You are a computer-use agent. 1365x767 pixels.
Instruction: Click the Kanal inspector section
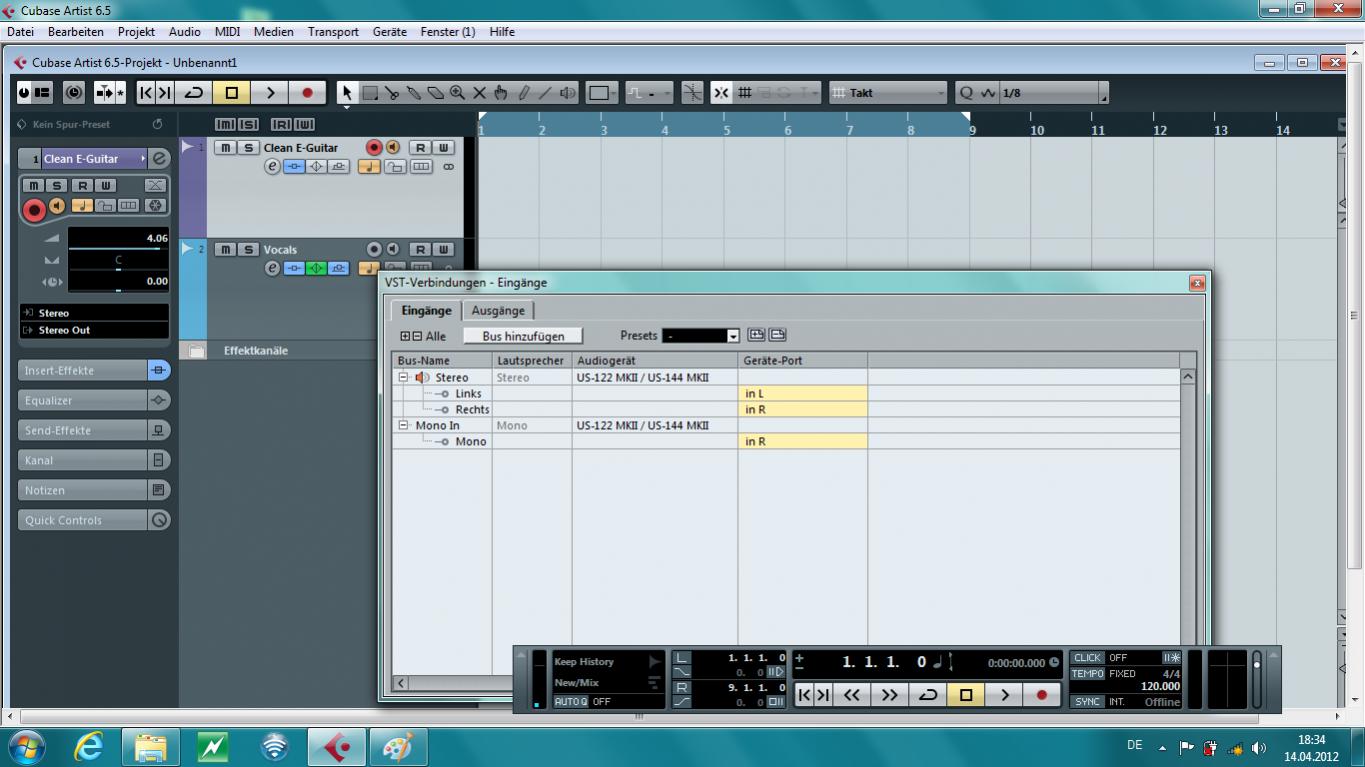tap(94, 460)
